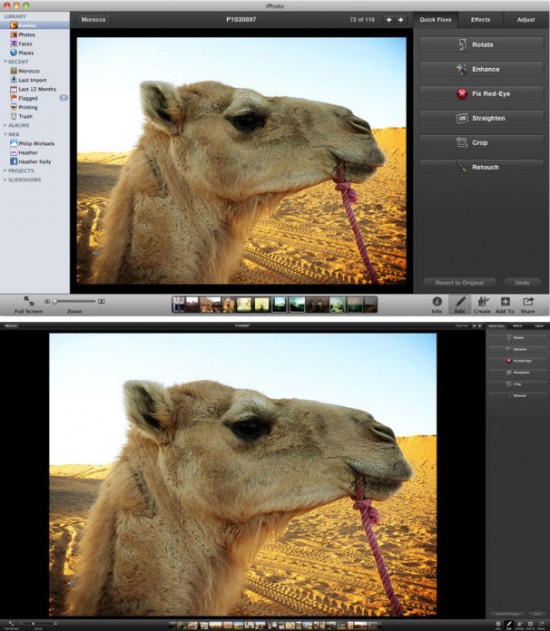Expand the Projects section in sidebar
The width and height of the screenshot is (550, 631).
19,171
